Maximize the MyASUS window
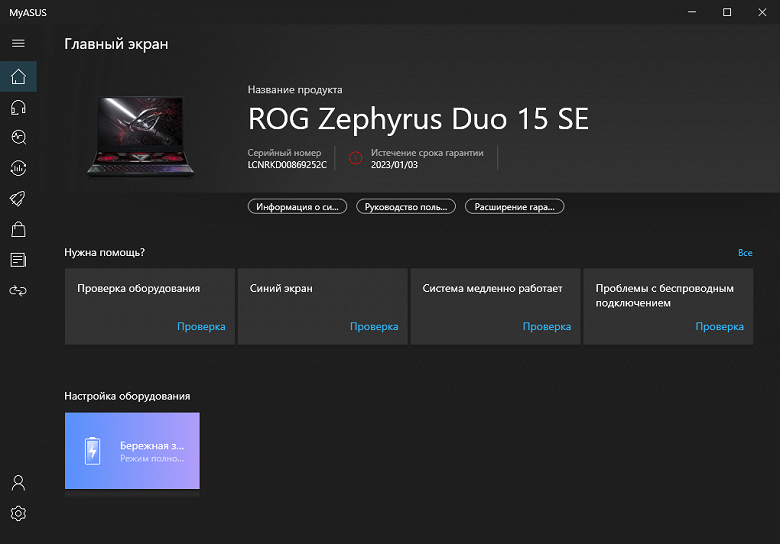 pyautogui.click(x=727, y=12)
